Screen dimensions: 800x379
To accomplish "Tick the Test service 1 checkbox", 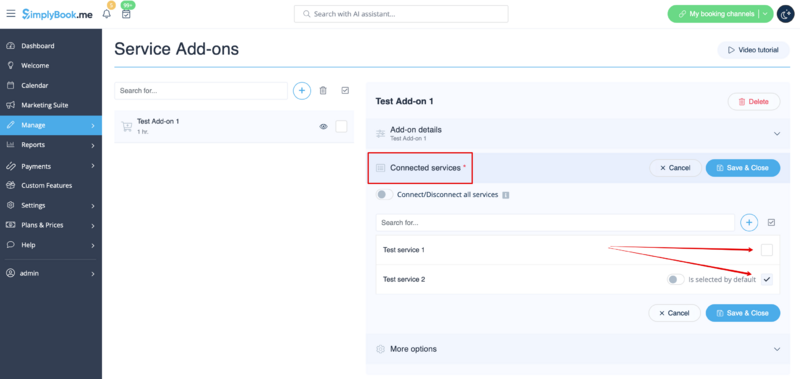I will coord(767,250).
